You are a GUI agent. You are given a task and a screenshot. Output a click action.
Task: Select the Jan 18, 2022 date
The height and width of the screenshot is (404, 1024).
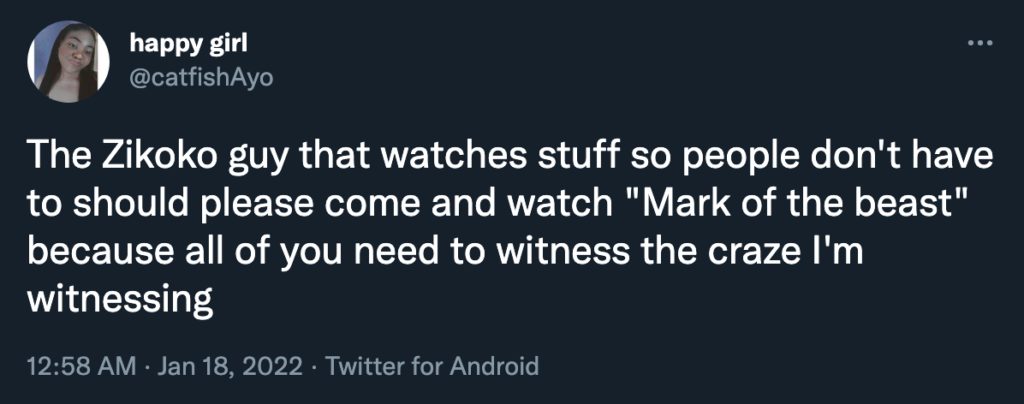pos(231,366)
